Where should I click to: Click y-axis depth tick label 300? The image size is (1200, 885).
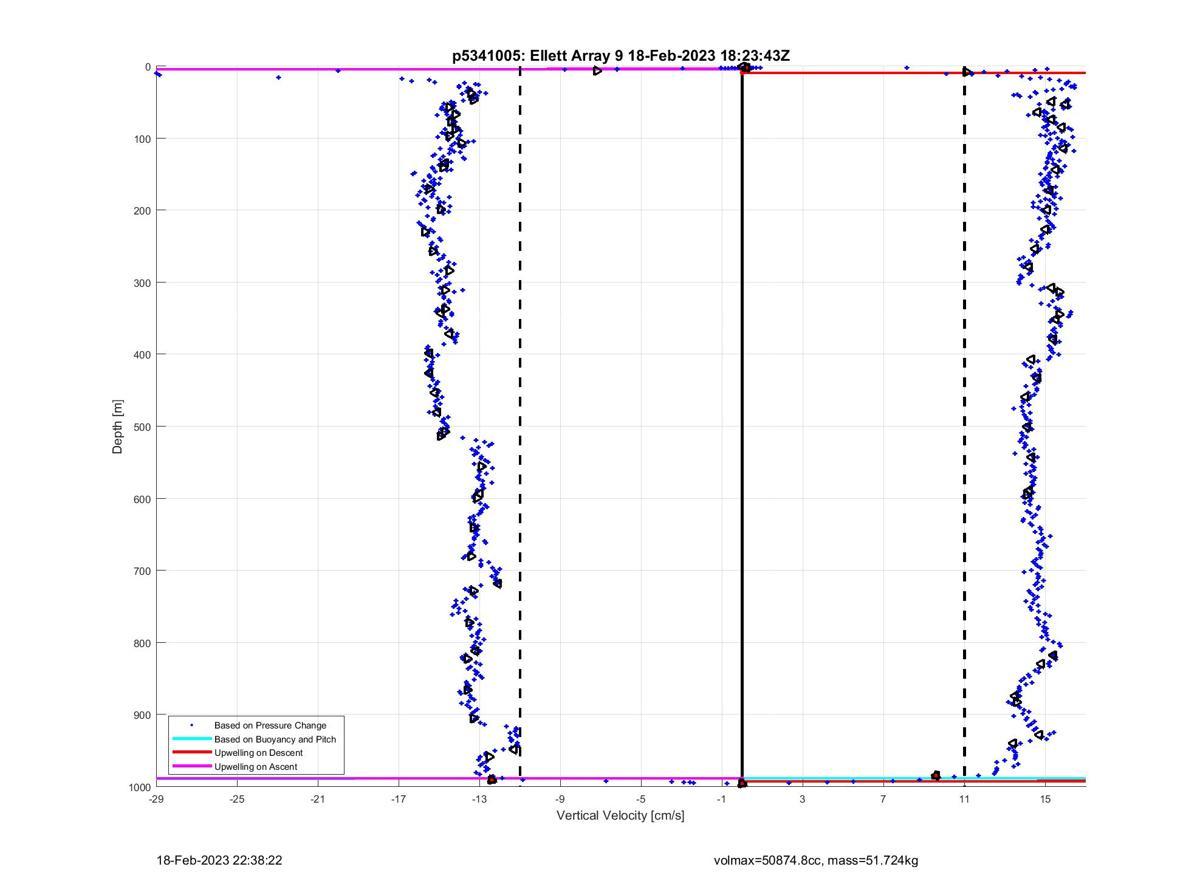click(142, 283)
